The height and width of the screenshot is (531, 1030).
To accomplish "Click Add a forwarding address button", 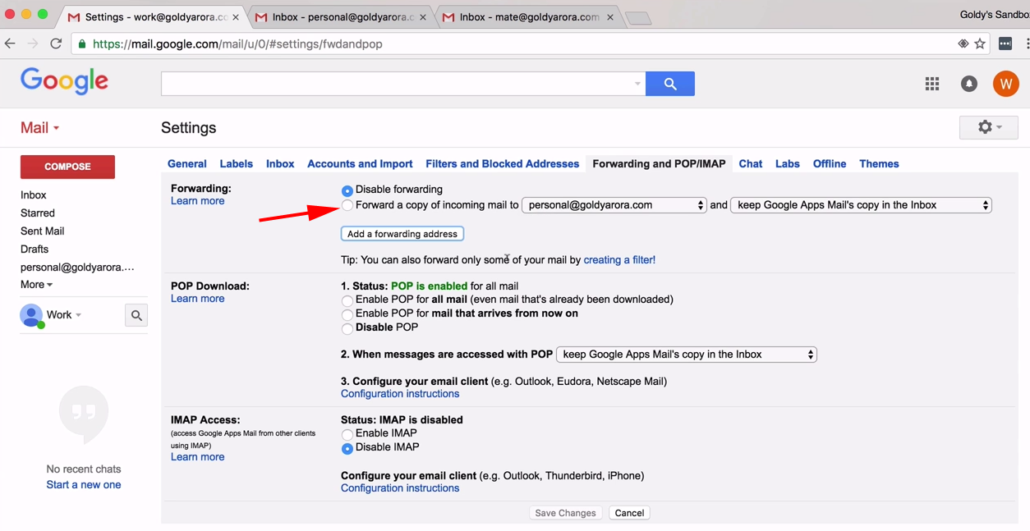I will click(402, 233).
